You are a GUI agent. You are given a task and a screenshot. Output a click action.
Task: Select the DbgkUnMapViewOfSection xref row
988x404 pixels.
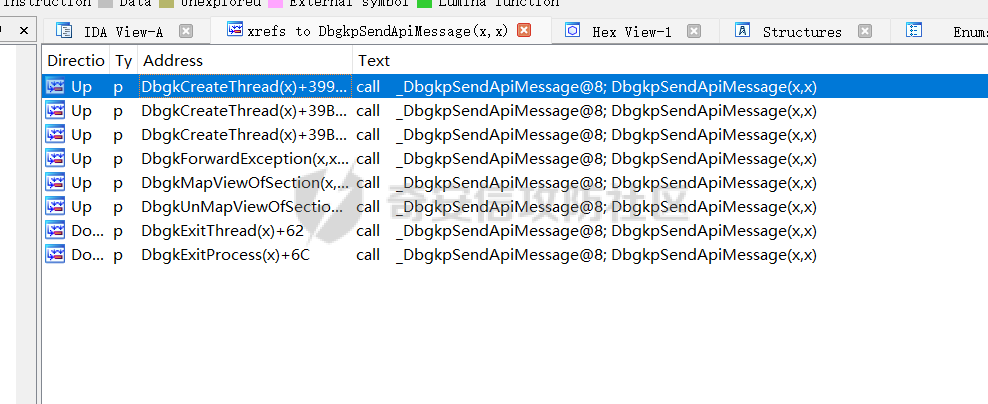click(245, 206)
